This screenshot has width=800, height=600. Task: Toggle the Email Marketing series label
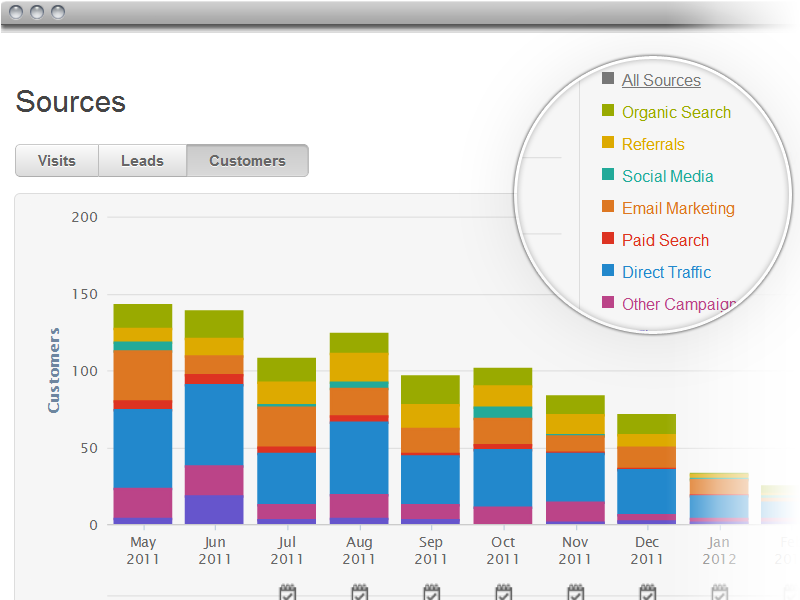tap(678, 208)
